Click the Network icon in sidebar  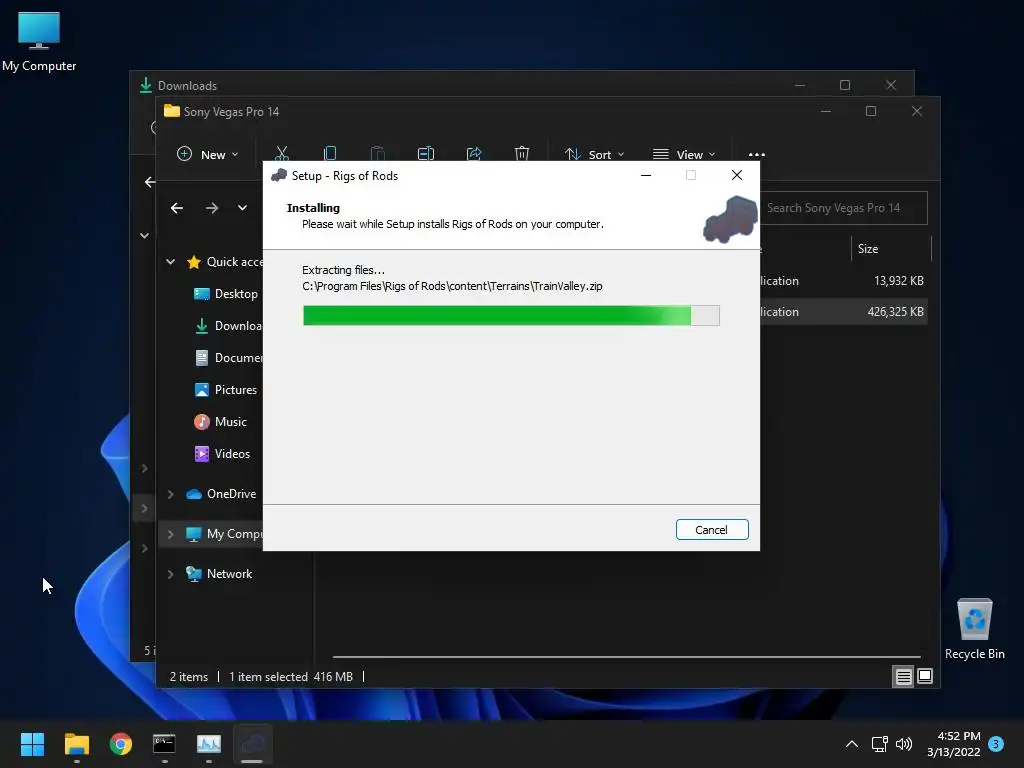point(193,574)
